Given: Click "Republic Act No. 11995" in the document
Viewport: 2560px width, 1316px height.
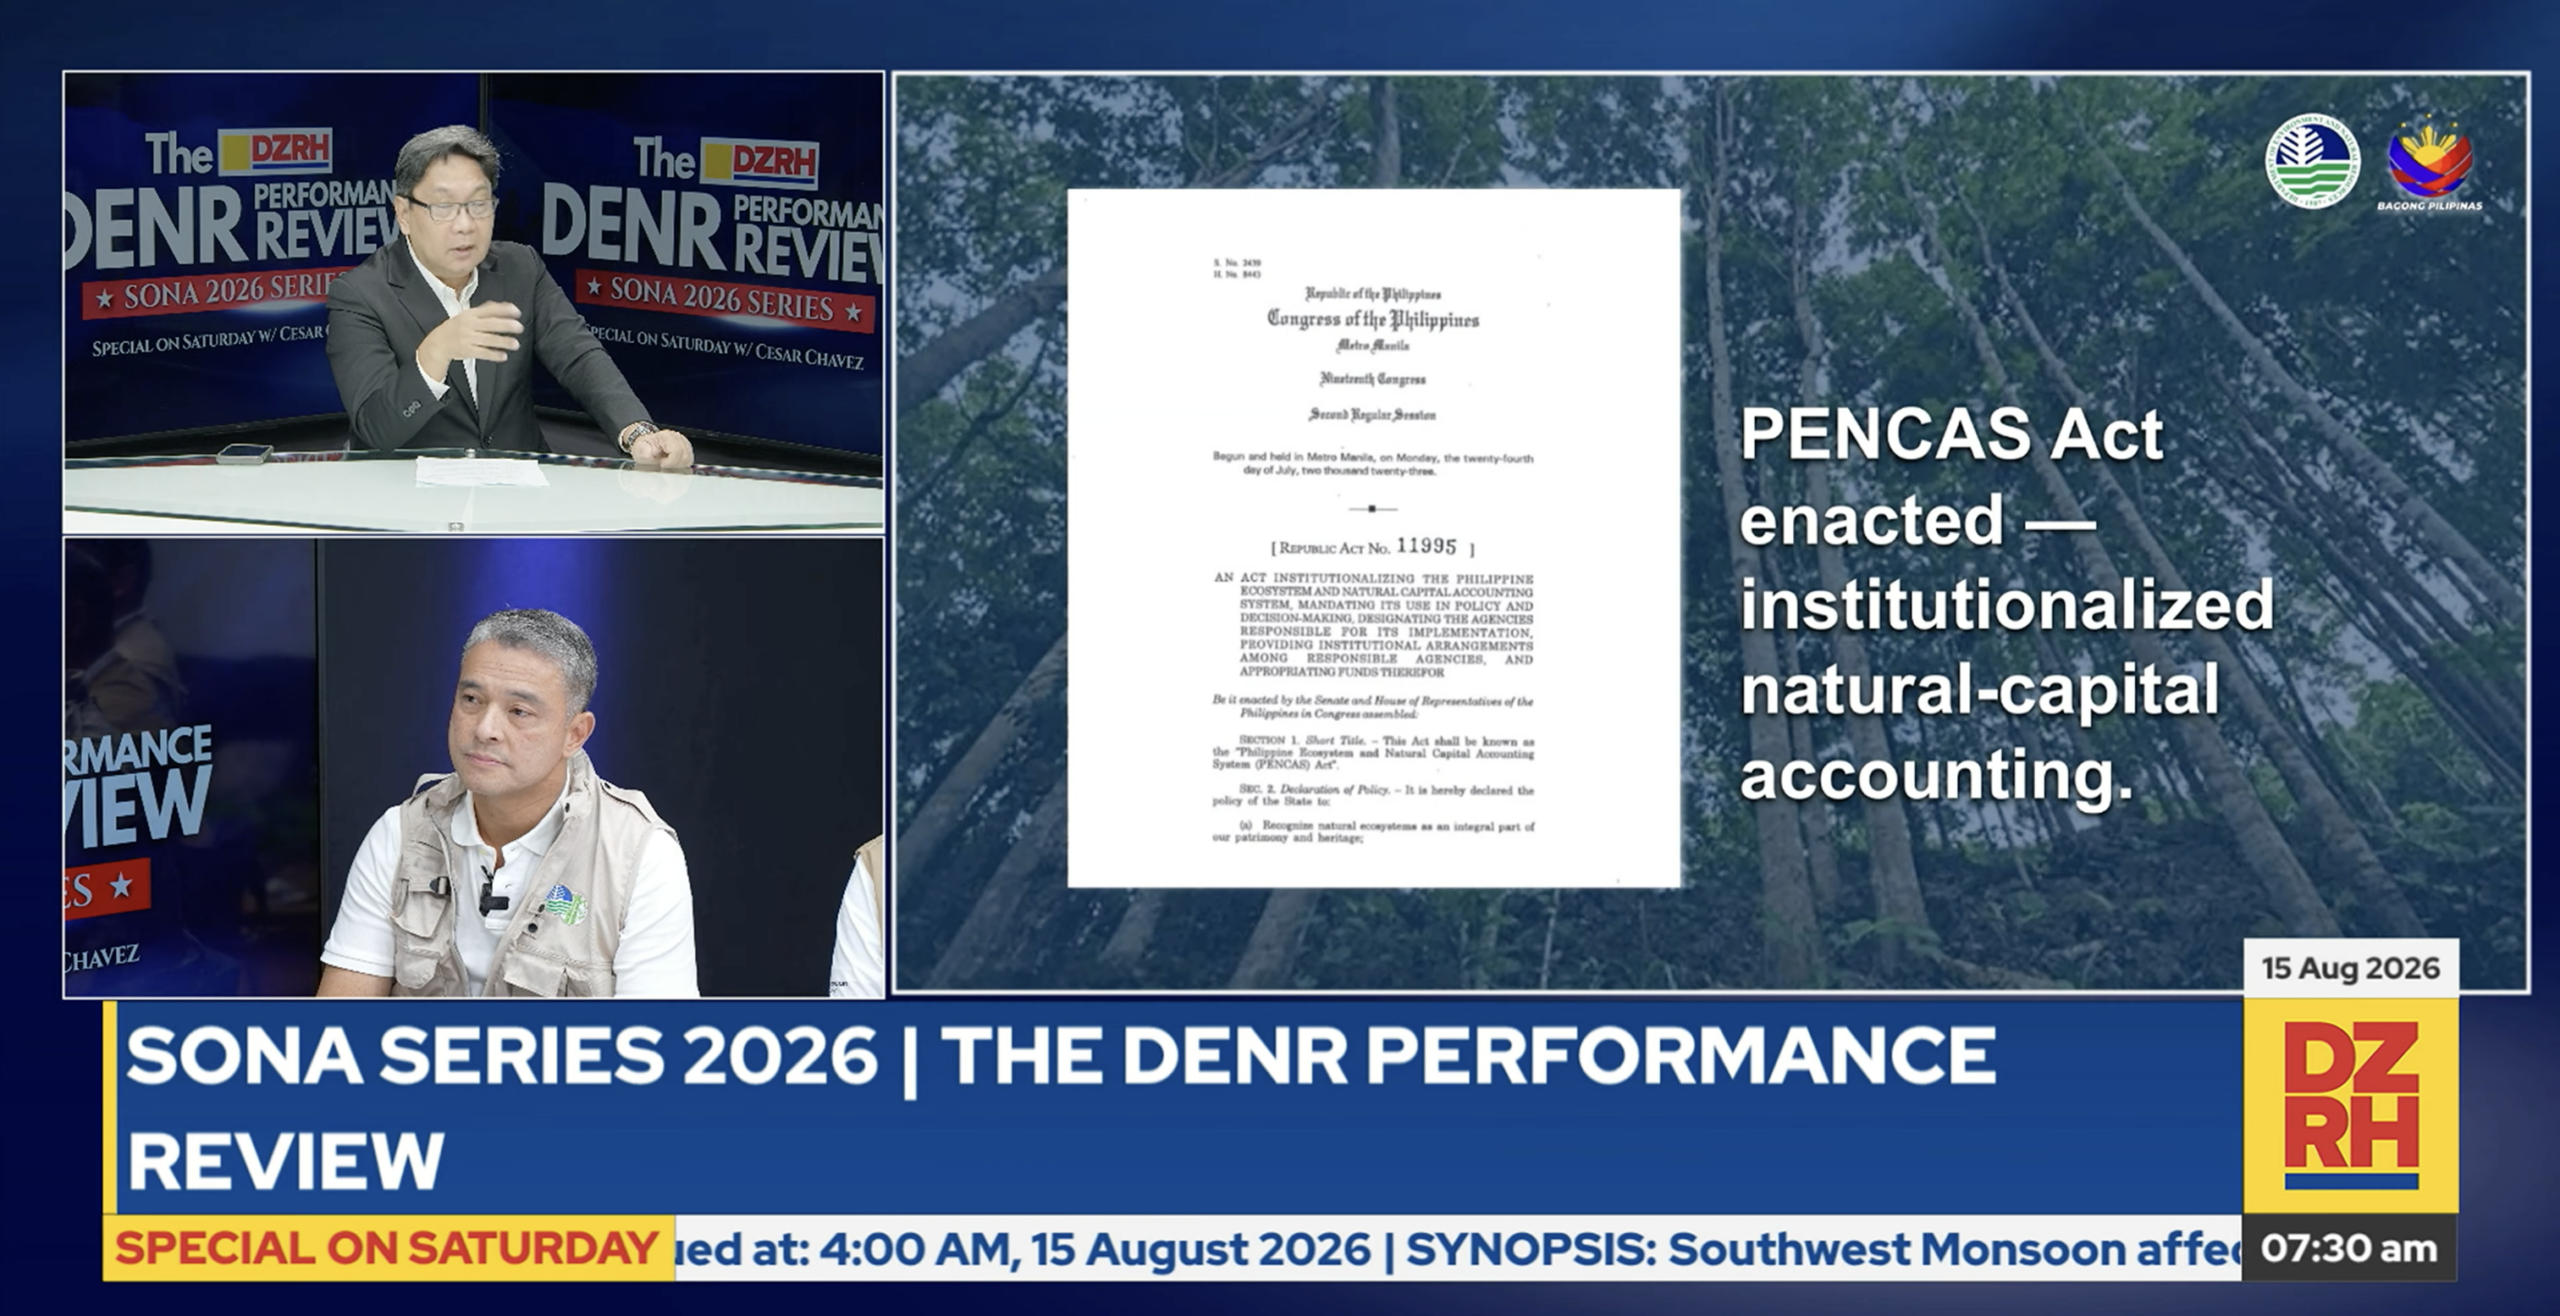Looking at the screenshot, I should pos(1372,546).
